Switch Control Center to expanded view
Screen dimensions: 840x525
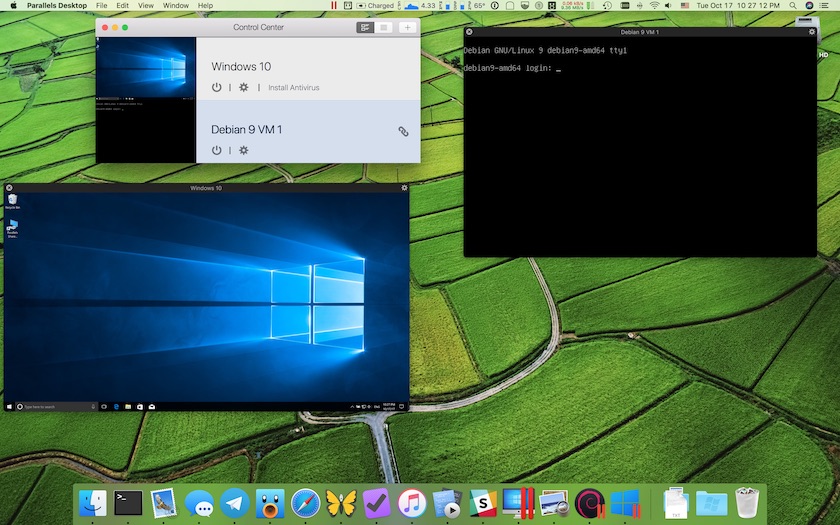tap(365, 27)
